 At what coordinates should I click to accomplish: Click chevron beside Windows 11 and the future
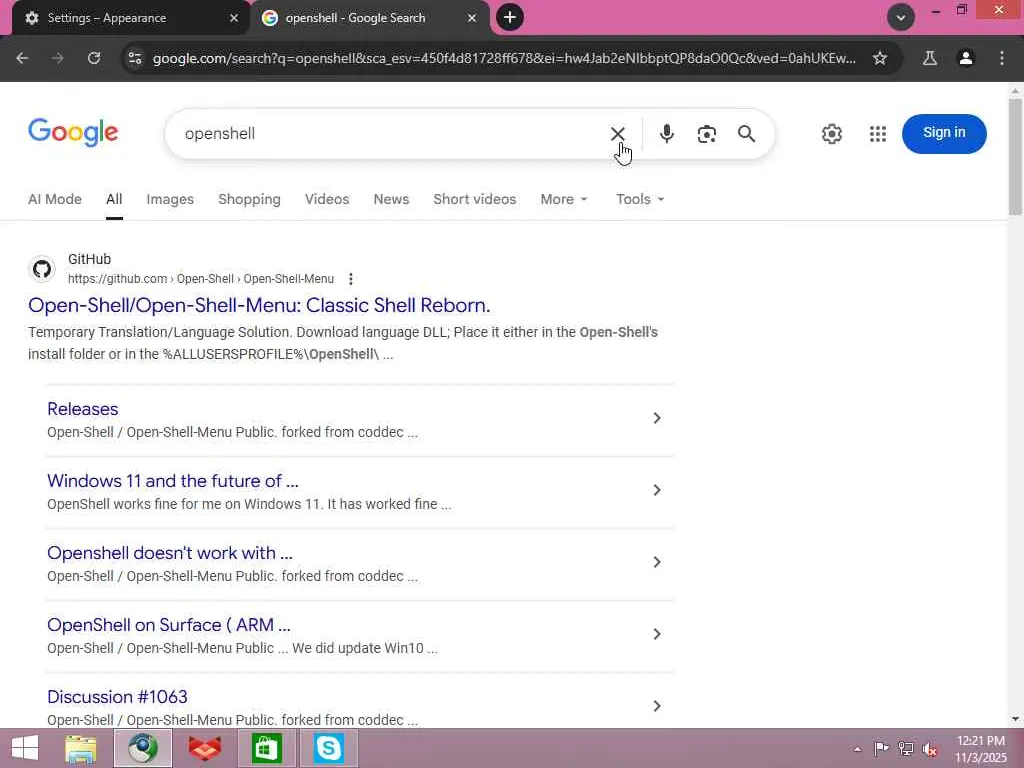pyautogui.click(x=657, y=490)
